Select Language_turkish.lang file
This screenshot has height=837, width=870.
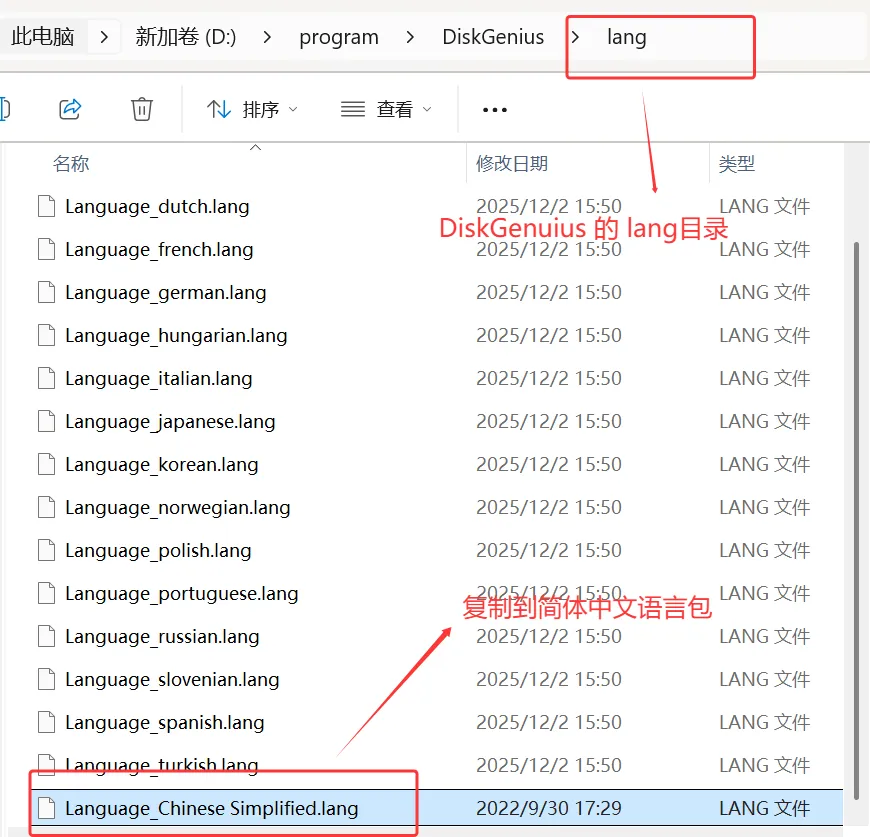(161, 765)
